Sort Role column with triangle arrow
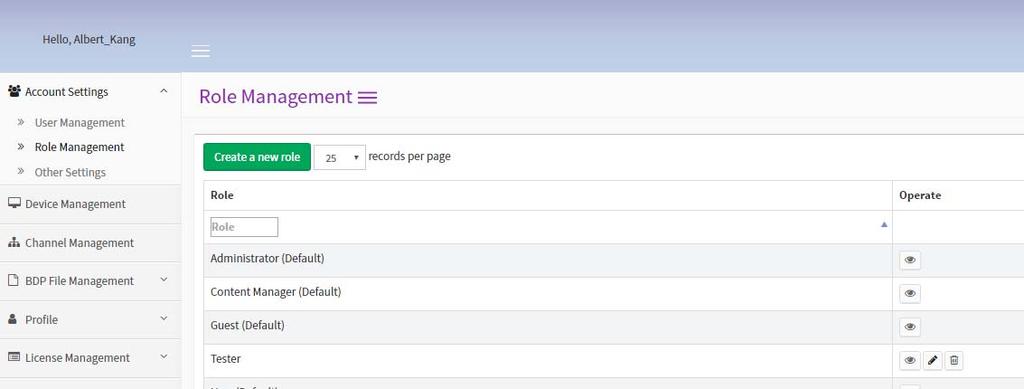1024x389 pixels. tap(884, 225)
